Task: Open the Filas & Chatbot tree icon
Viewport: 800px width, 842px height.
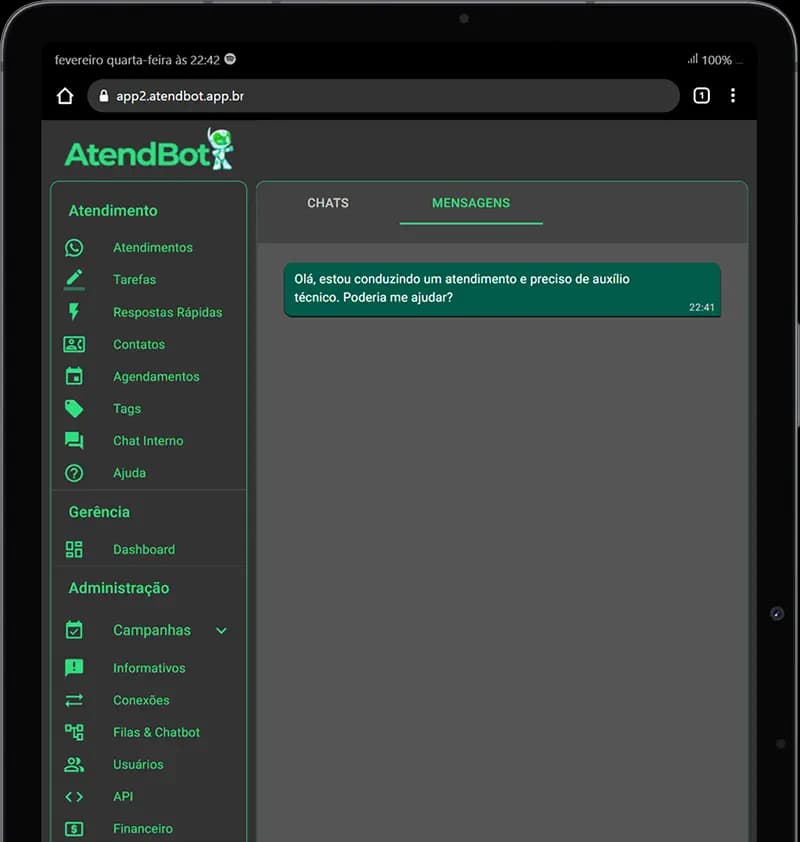Action: (x=74, y=732)
